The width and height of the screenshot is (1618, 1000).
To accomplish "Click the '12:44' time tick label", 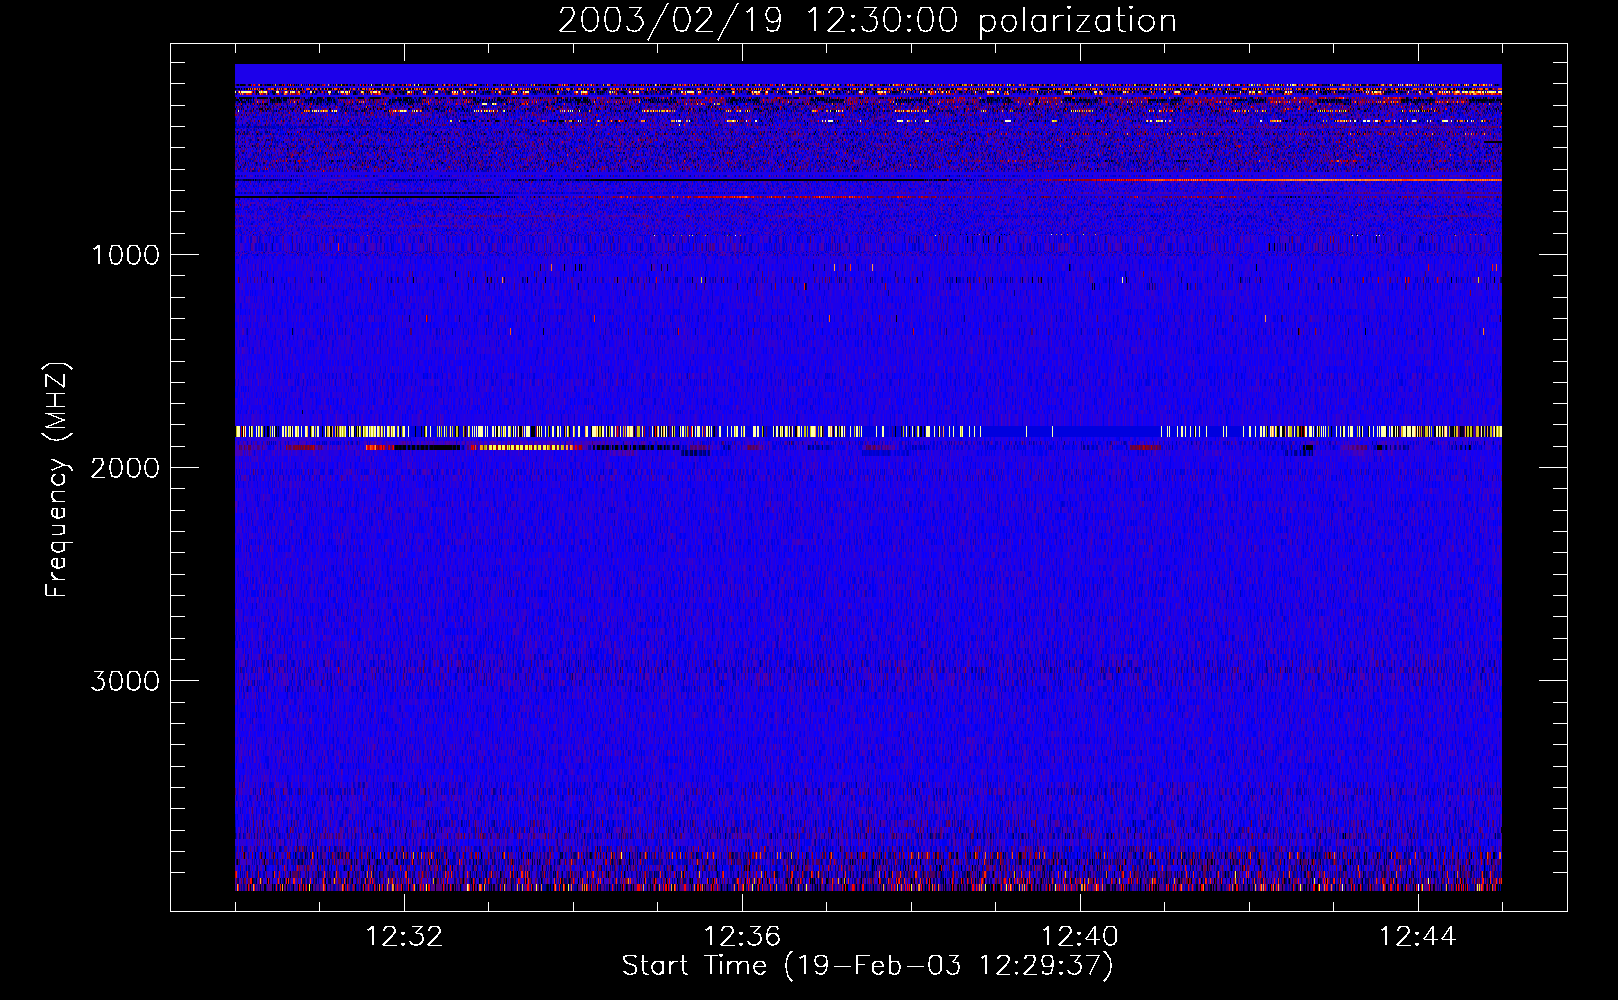I will click(1418, 937).
